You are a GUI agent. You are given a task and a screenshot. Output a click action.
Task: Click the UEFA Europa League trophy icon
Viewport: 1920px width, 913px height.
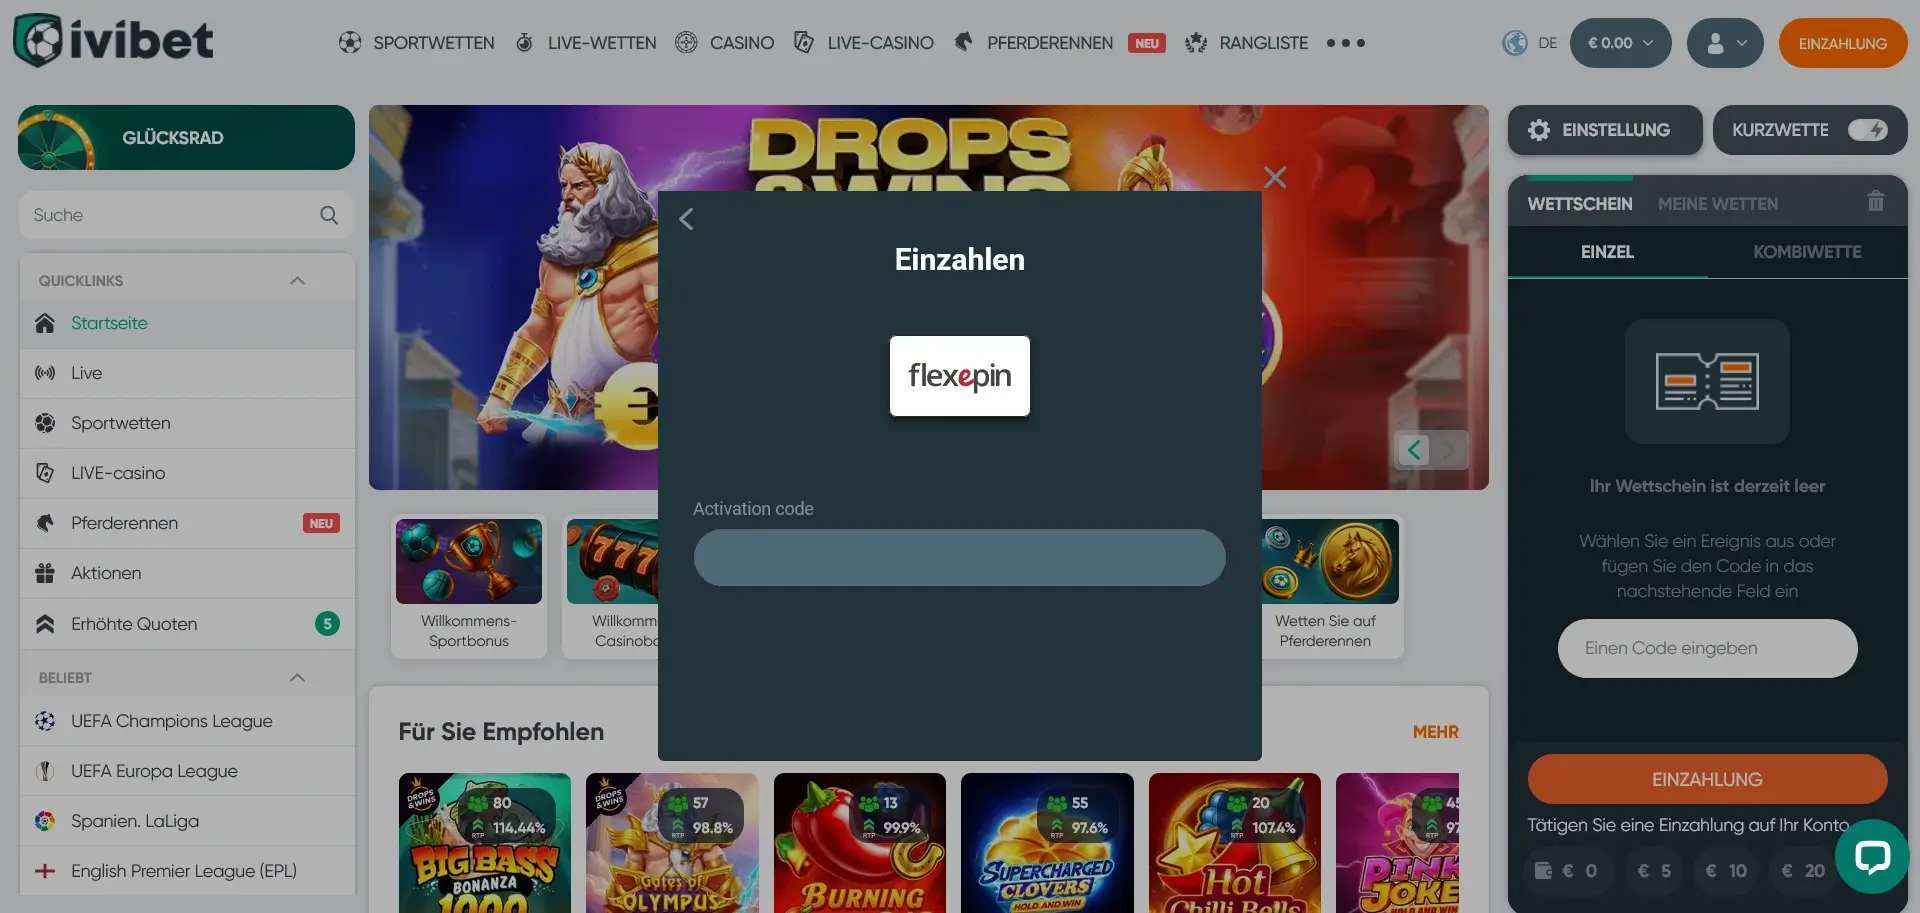click(45, 771)
